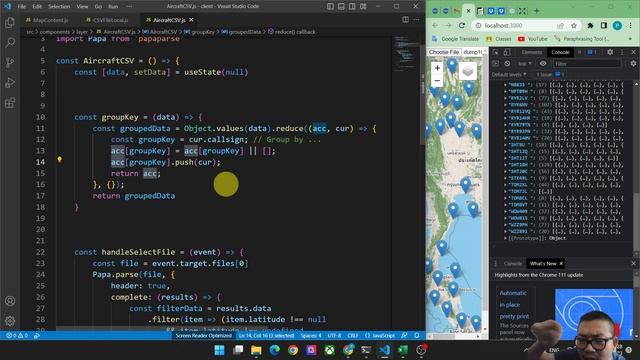This screenshot has width=640, height=360.
Task: Open the Chrome profile avatar P
Action: coord(617,26)
